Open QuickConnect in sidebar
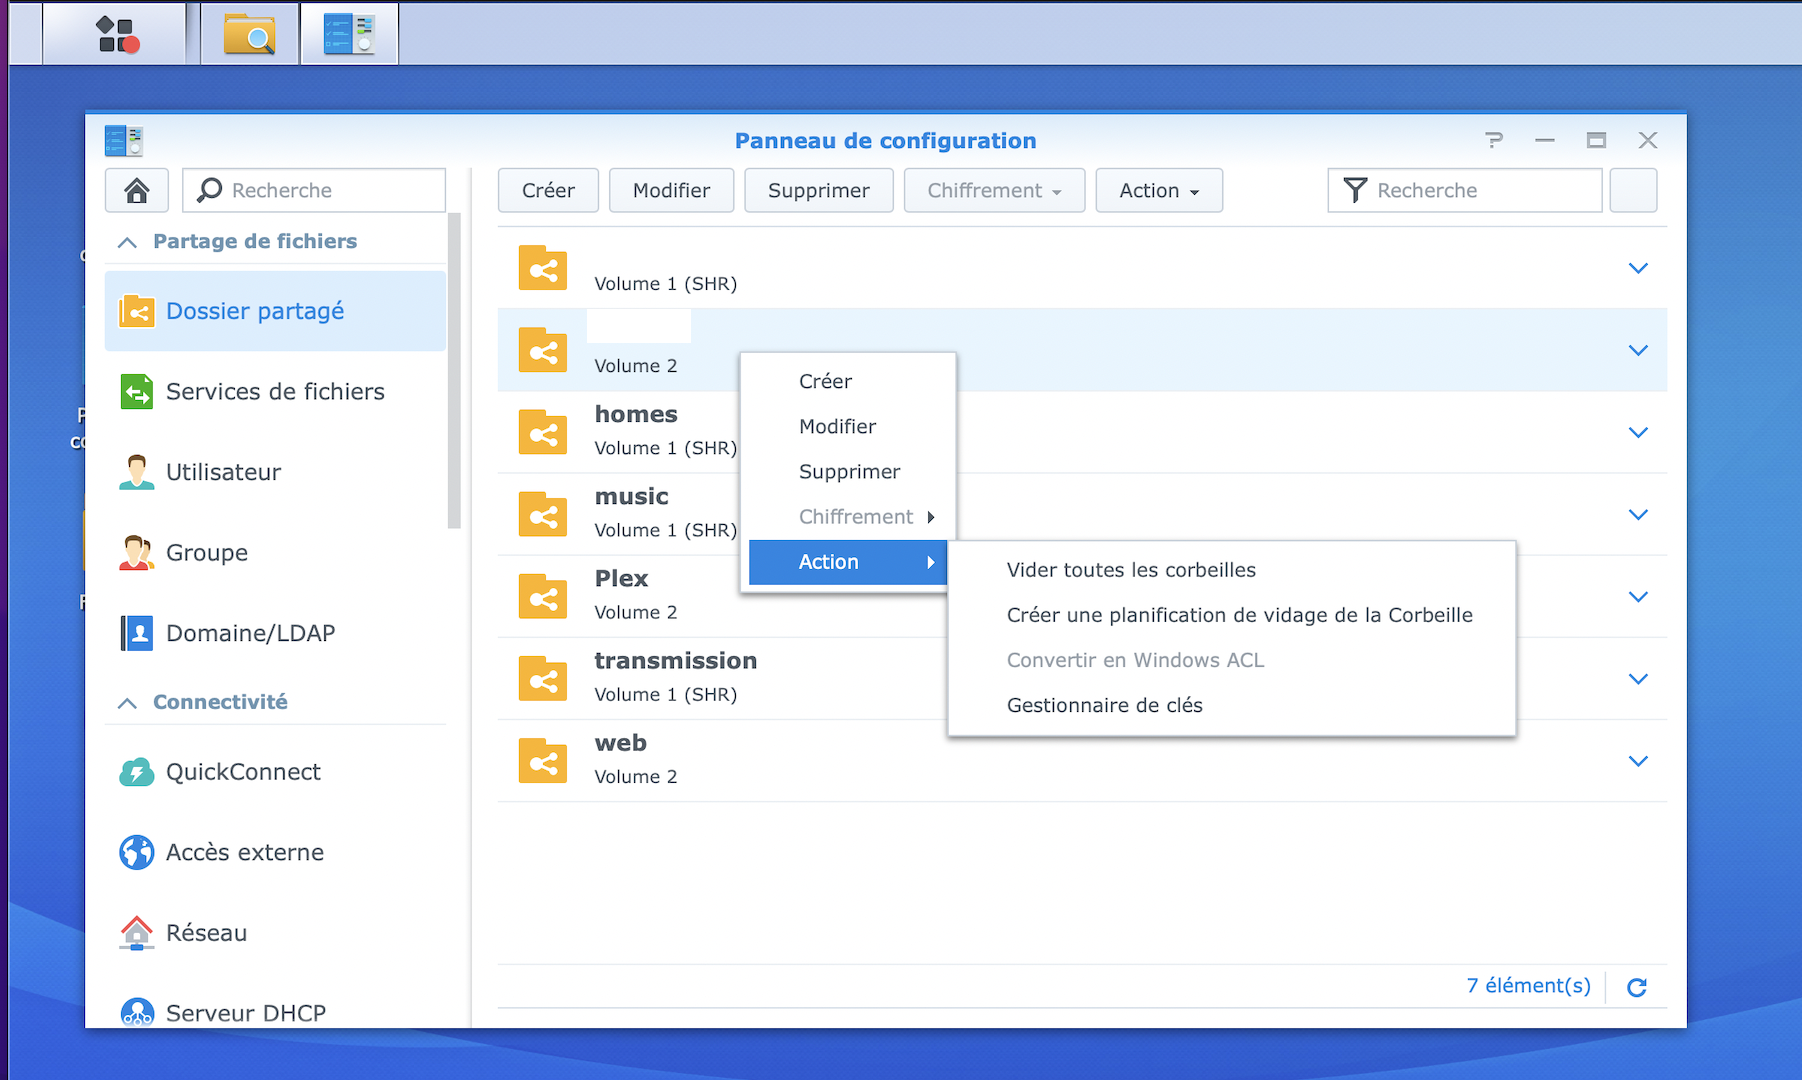Image resolution: width=1802 pixels, height=1080 pixels. click(275, 772)
